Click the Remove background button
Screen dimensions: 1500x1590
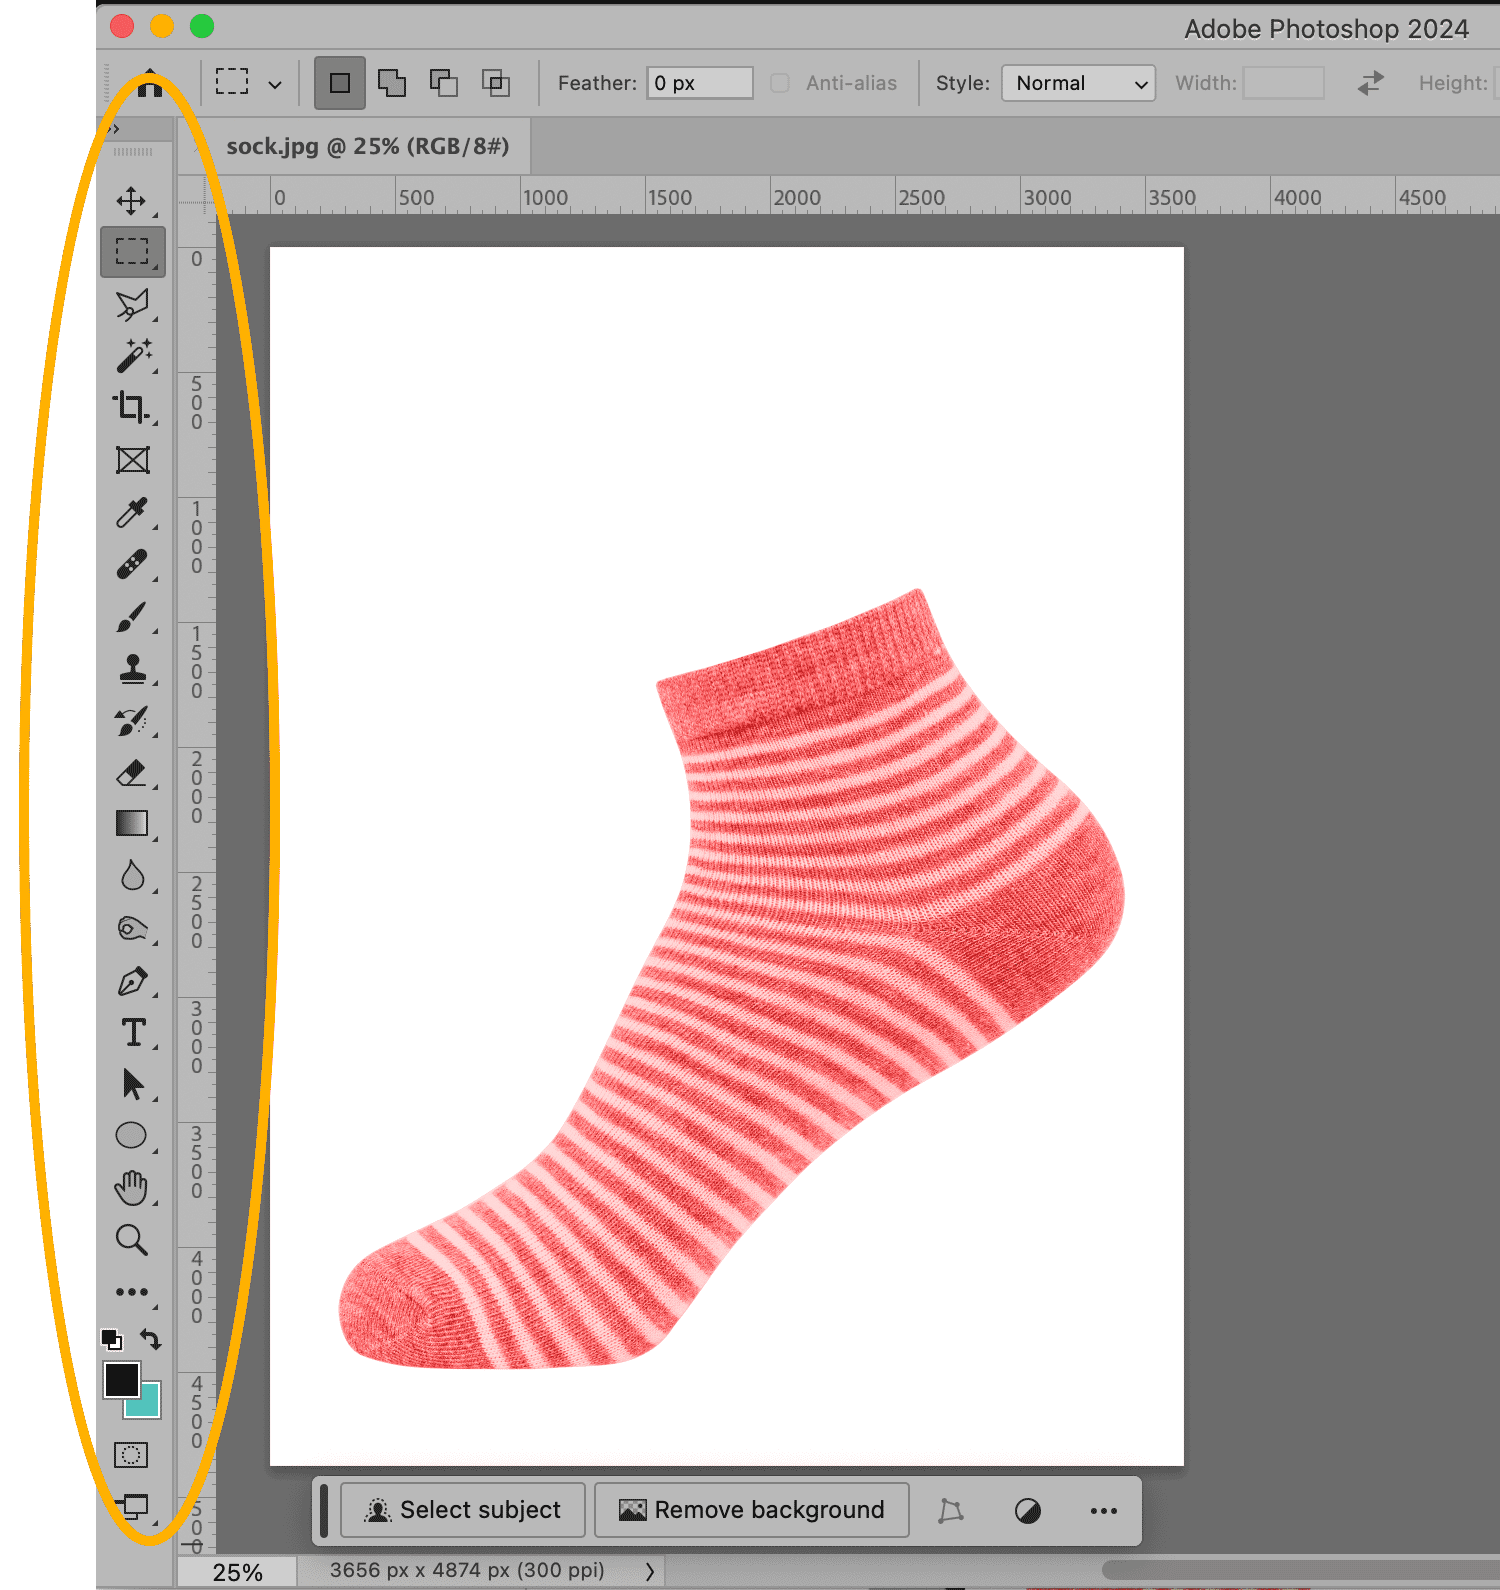click(752, 1510)
